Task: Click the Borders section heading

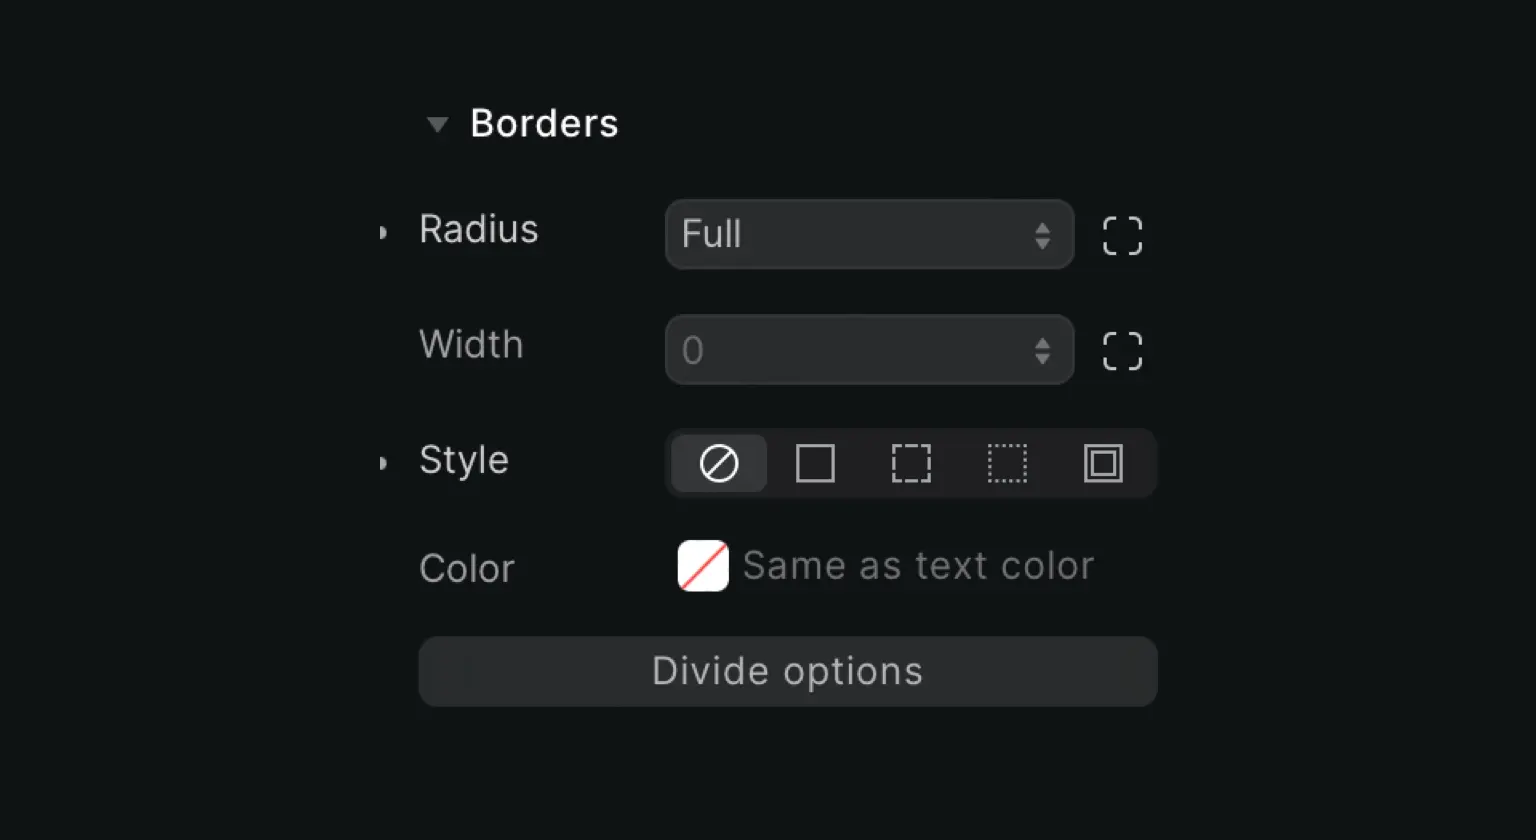Action: pos(544,123)
